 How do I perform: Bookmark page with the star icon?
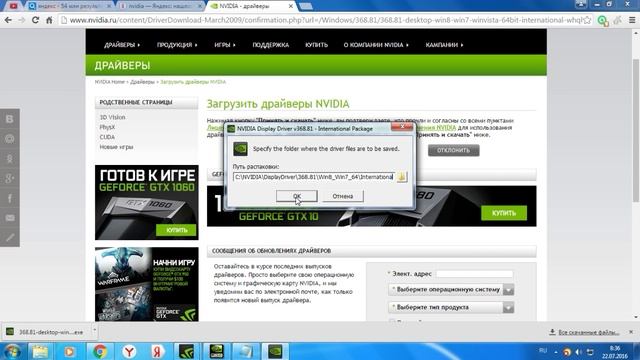tap(587, 20)
